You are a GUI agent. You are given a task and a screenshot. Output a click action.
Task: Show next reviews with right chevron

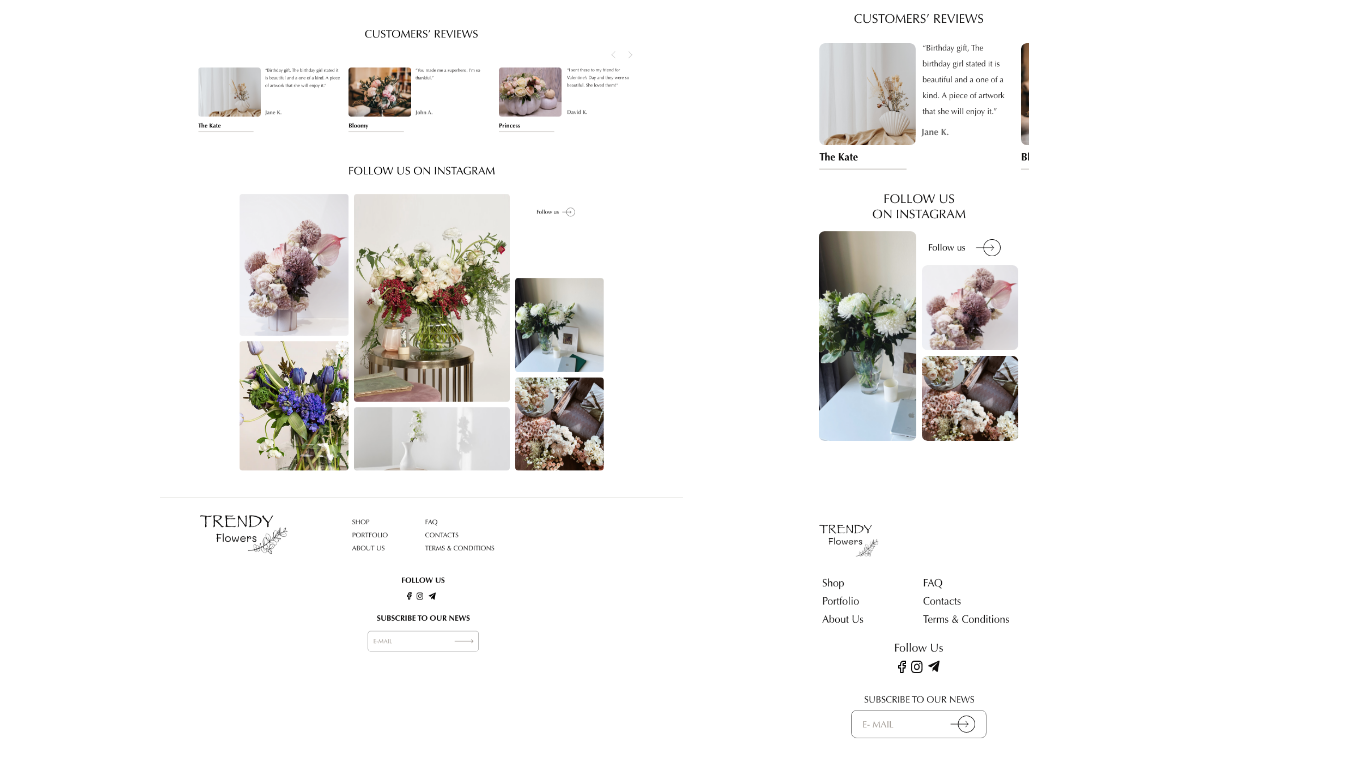(x=630, y=55)
